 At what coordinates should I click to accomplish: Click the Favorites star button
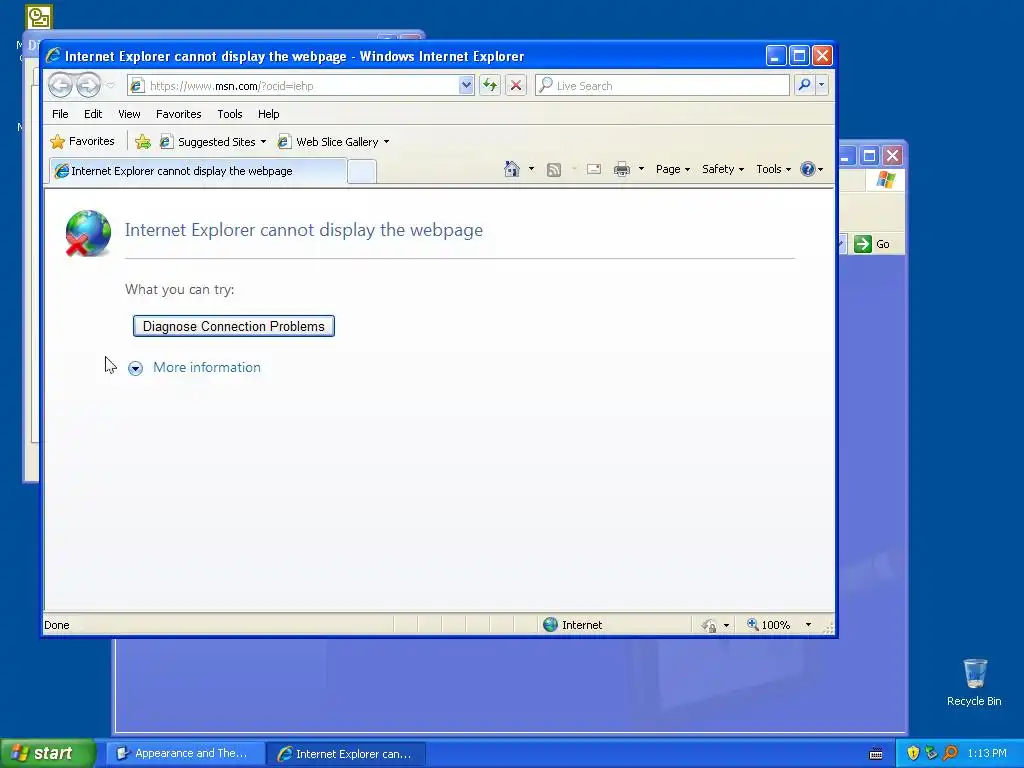tap(83, 141)
